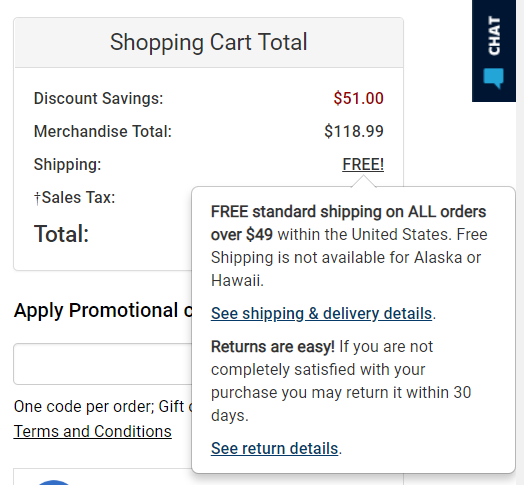
Task: Click the blue circle icon at bottom
Action: coord(53,482)
